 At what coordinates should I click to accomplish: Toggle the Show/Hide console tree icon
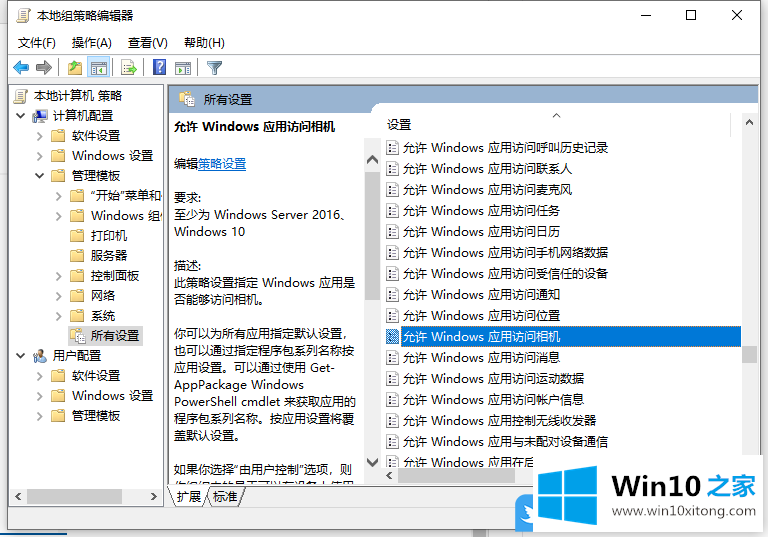point(98,67)
